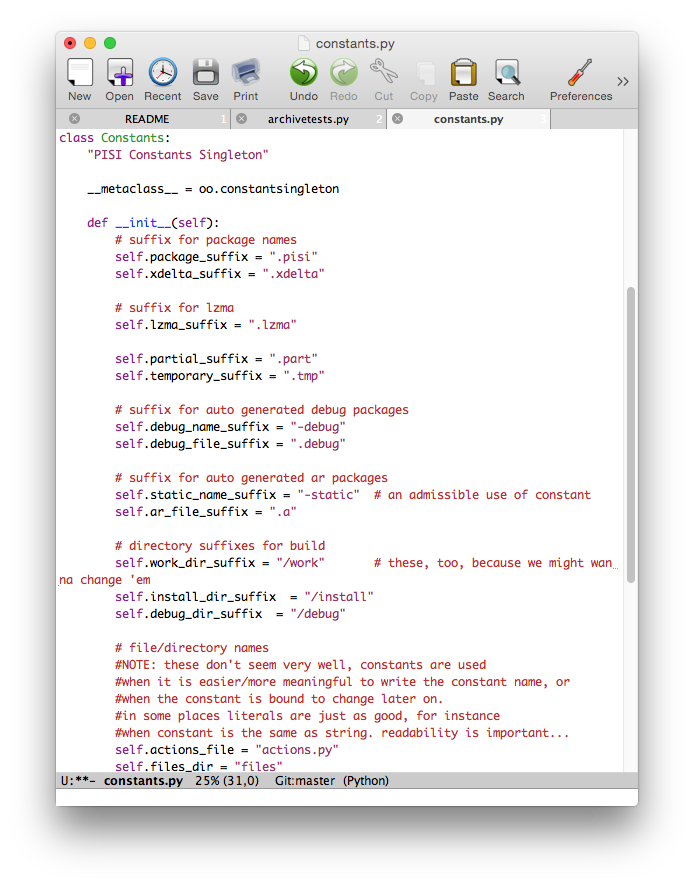
Task: Click the self.partial_suffix line
Action: pos(216,359)
